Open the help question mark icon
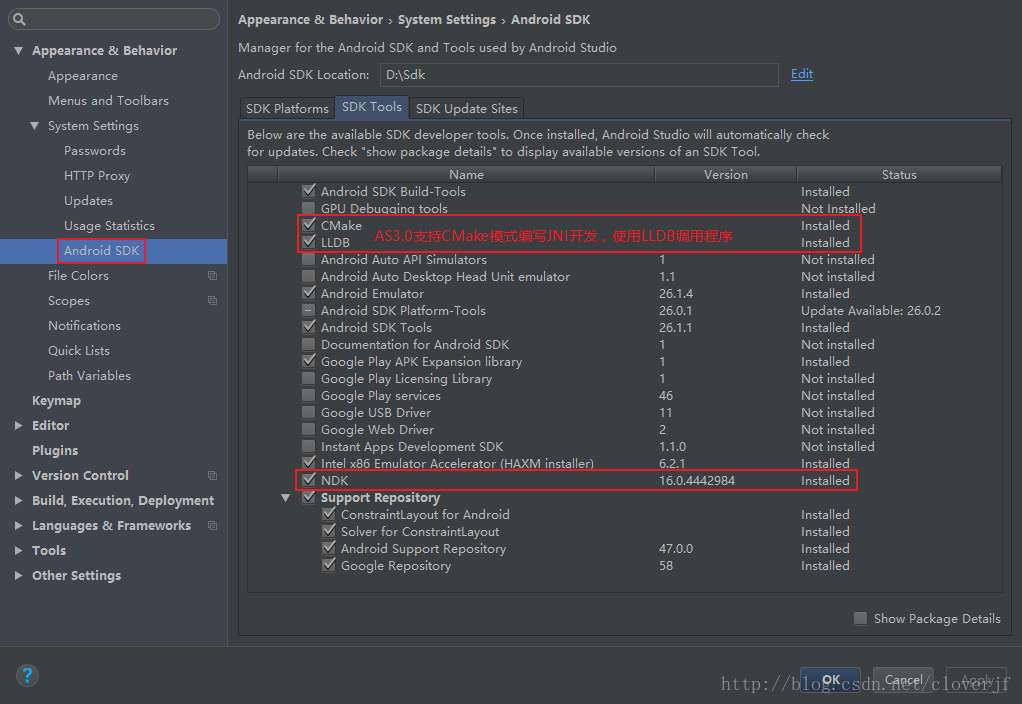 point(27,675)
